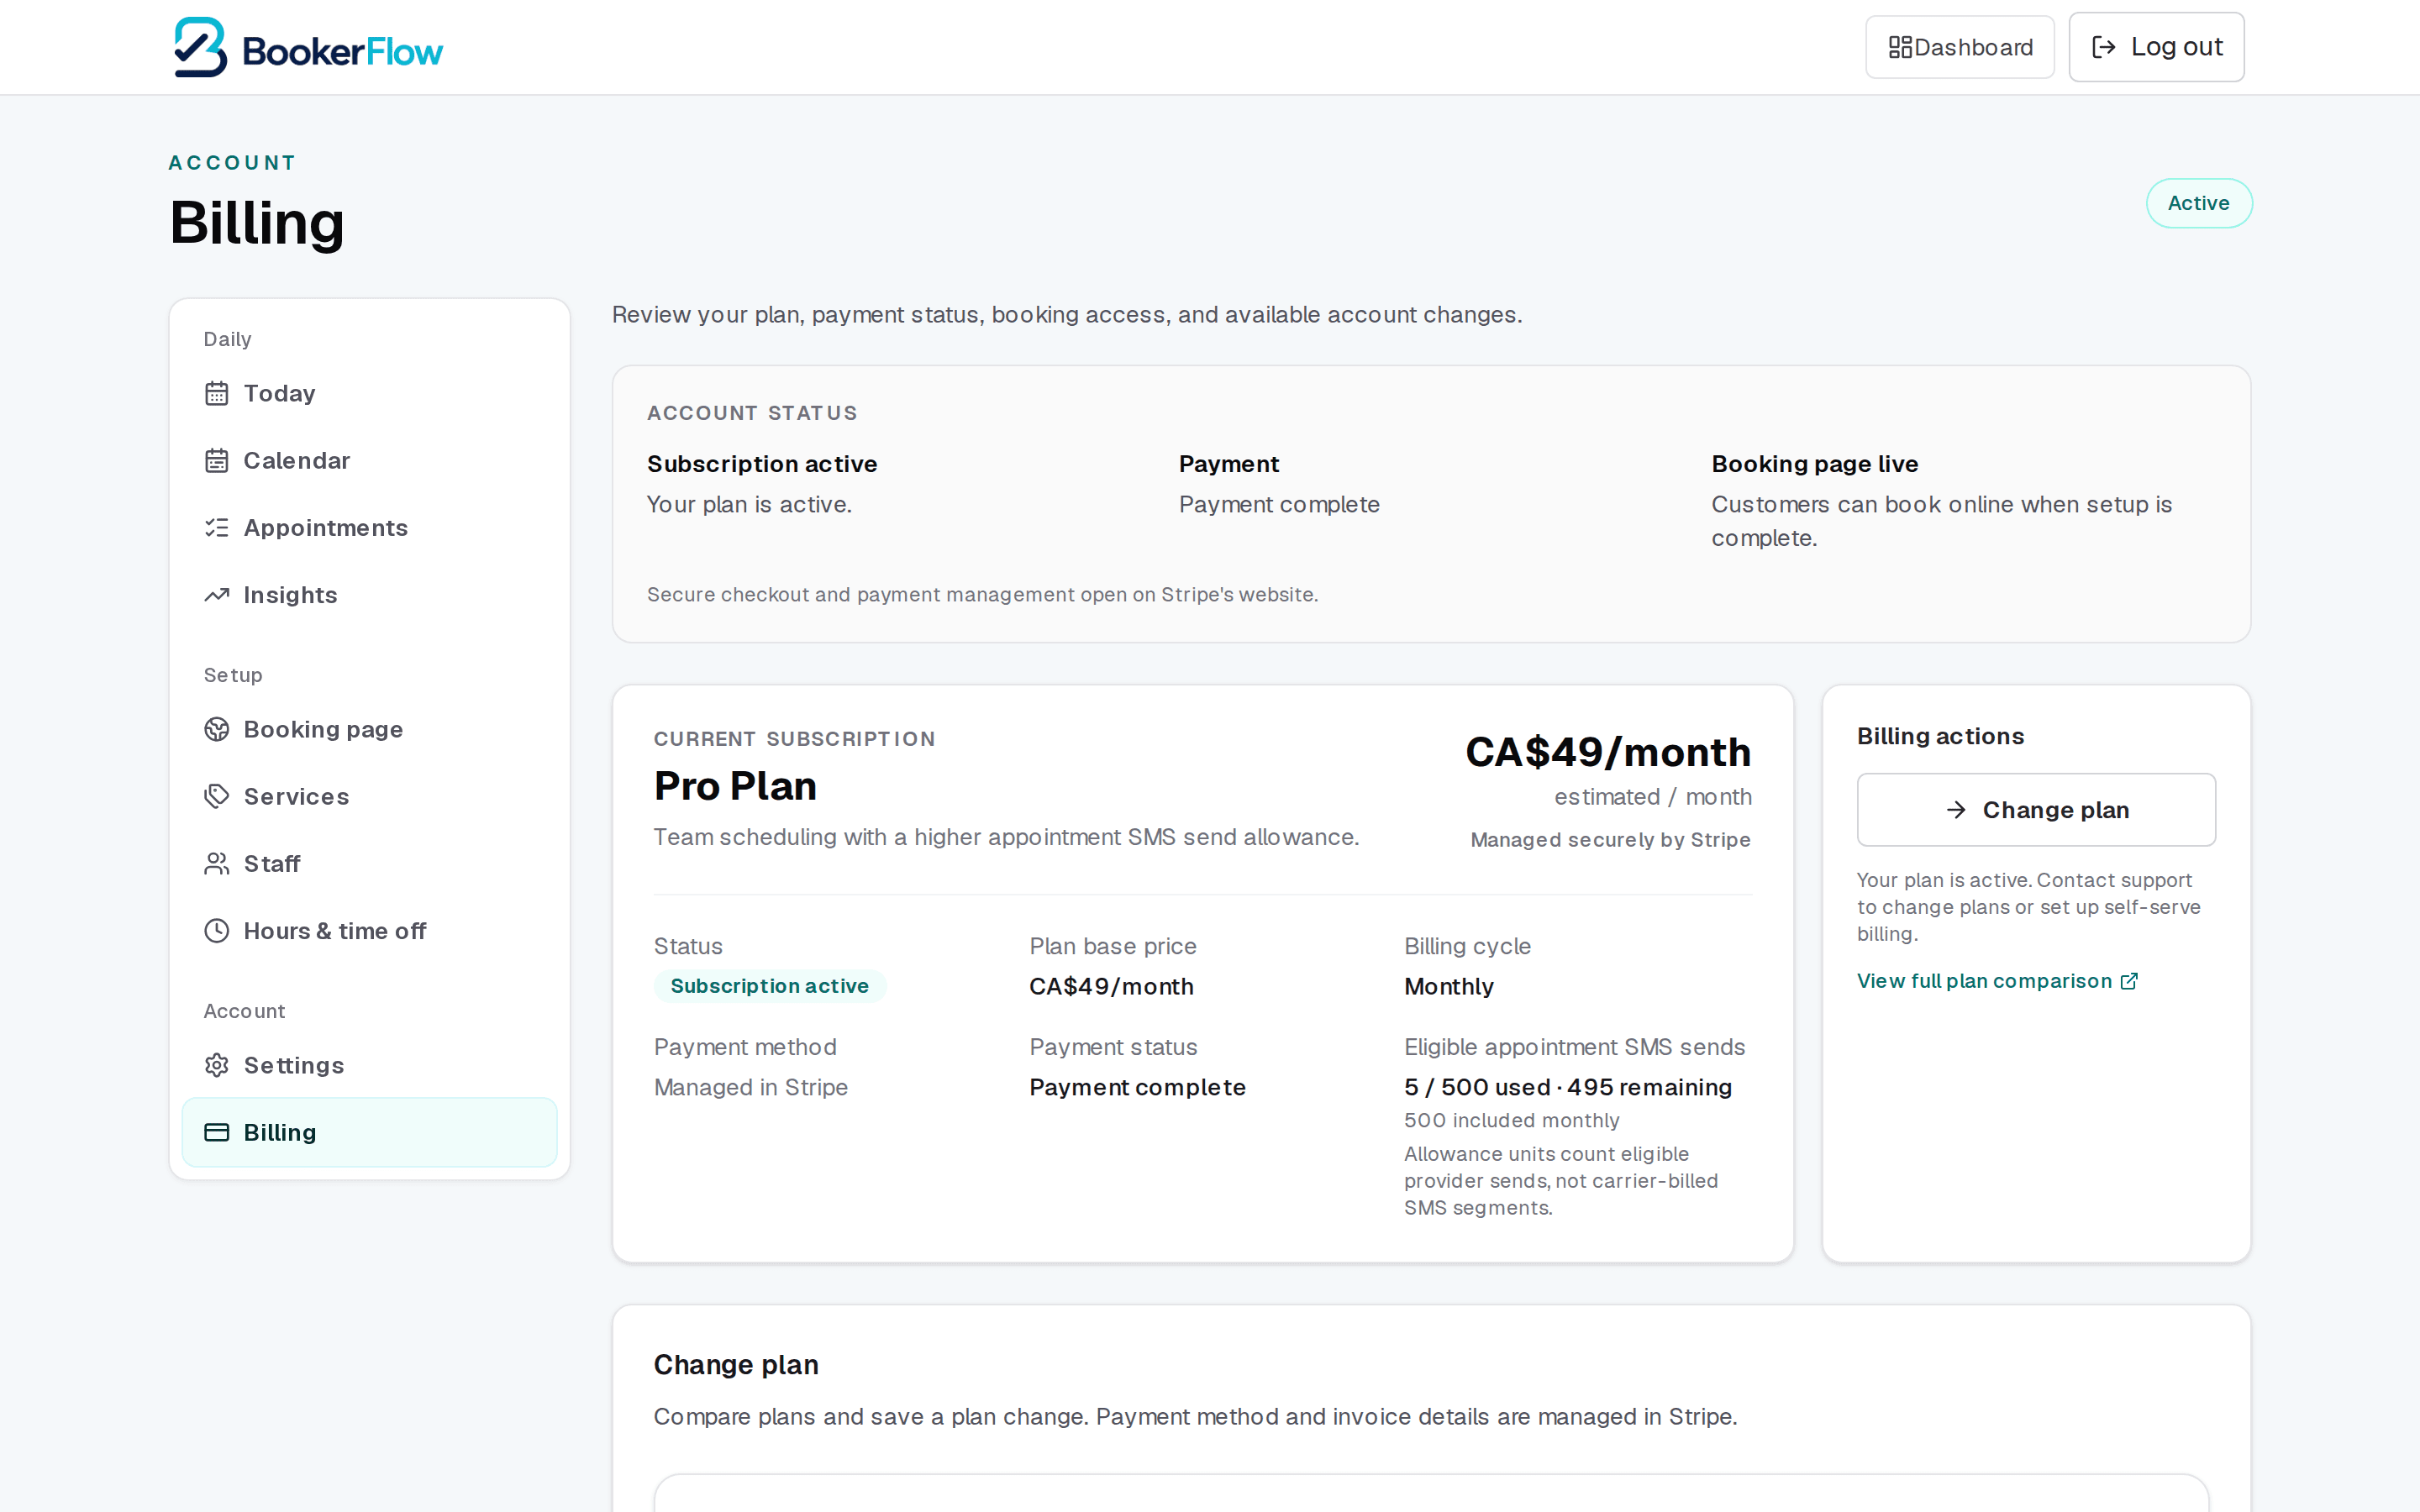Click the Appointments checklist icon
Viewport: 2420px width, 1512px height.
pos(217,527)
